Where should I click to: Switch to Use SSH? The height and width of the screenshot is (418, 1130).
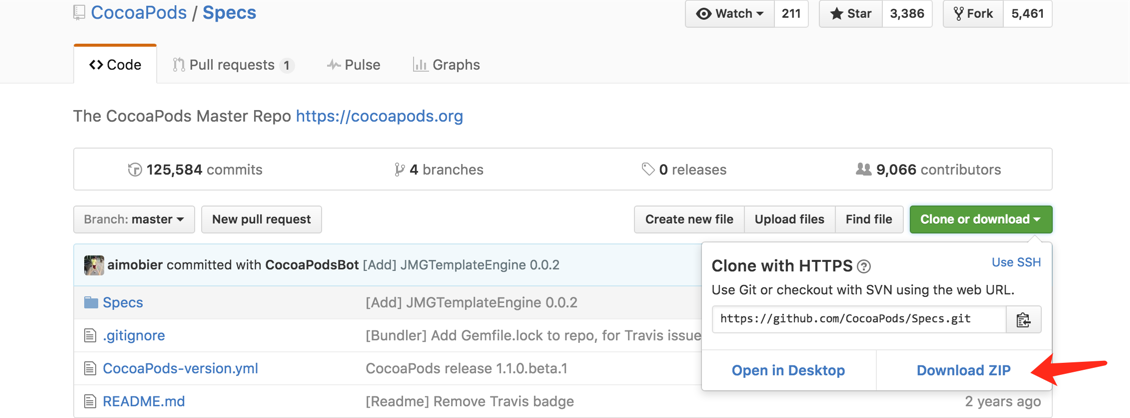tap(1015, 262)
